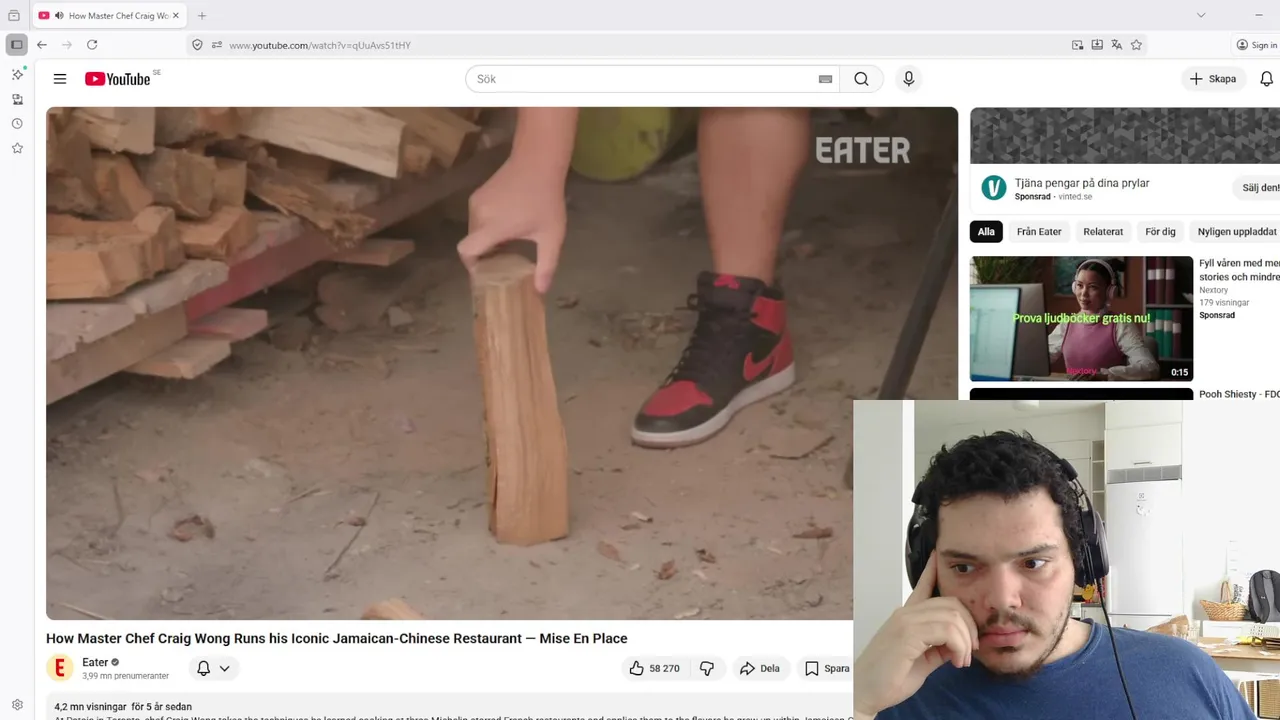The height and width of the screenshot is (720, 1280).
Task: Go forward with the browser forward arrow
Action: pos(67,45)
